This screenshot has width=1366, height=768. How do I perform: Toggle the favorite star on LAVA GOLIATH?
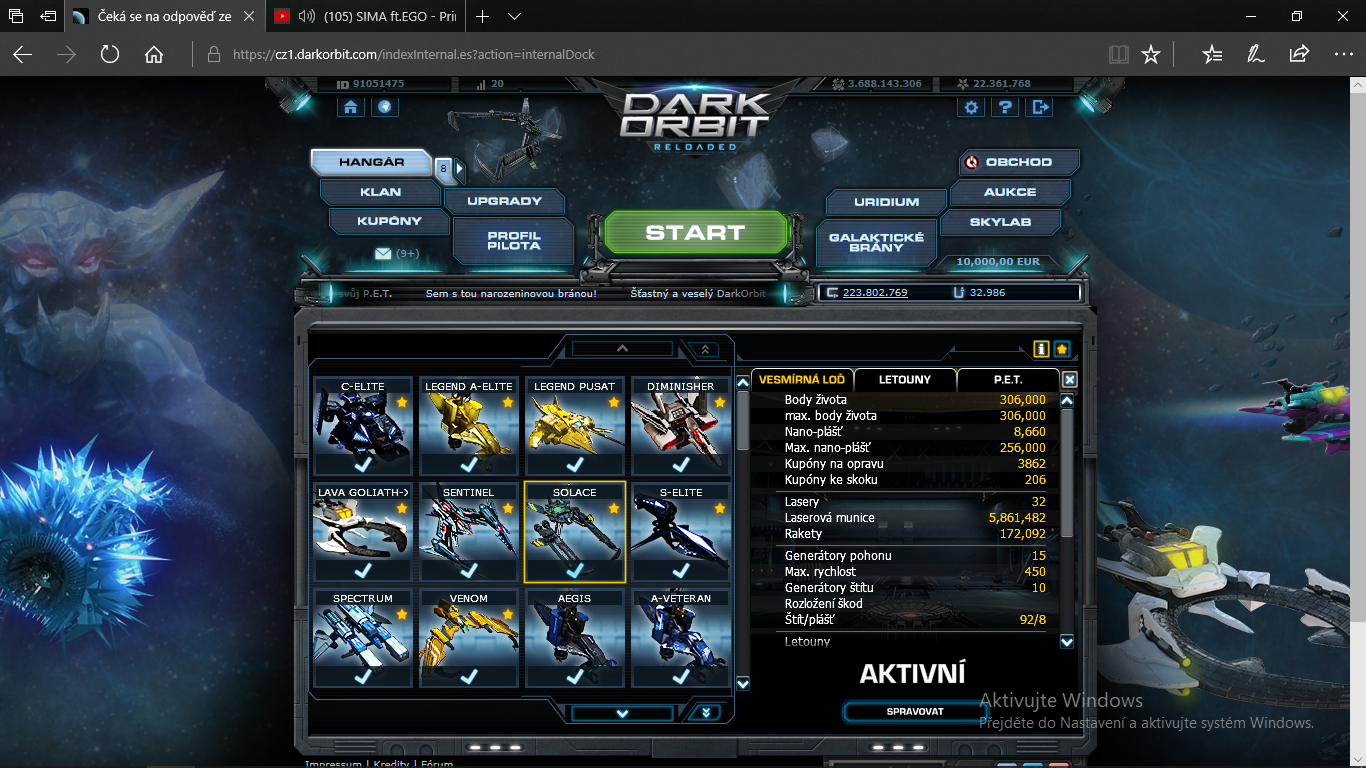tap(401, 508)
